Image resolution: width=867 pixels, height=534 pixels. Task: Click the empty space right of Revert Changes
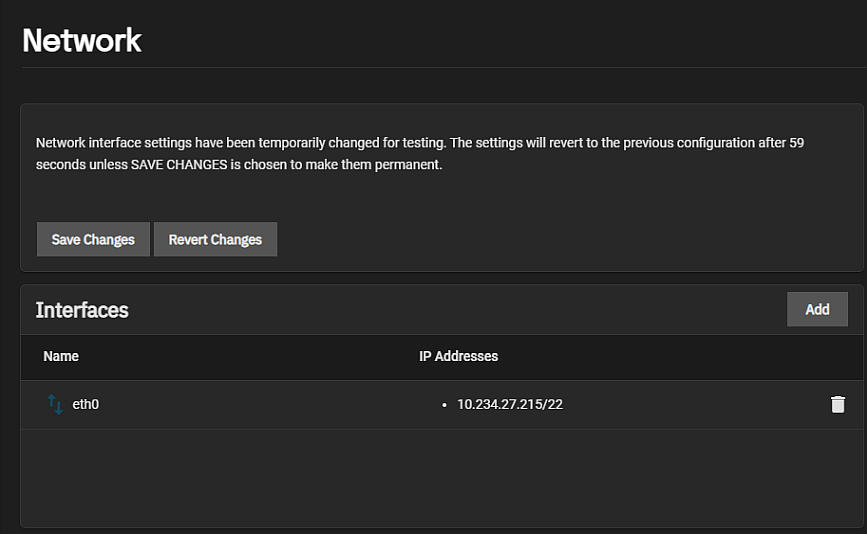(x=560, y=240)
